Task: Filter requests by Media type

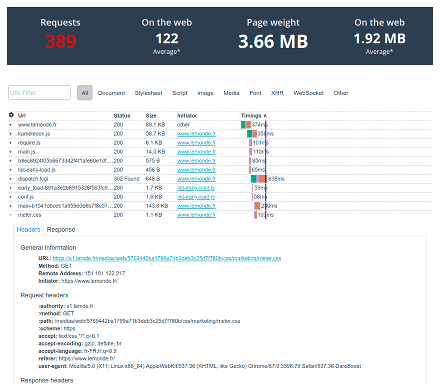Action: coord(231,93)
